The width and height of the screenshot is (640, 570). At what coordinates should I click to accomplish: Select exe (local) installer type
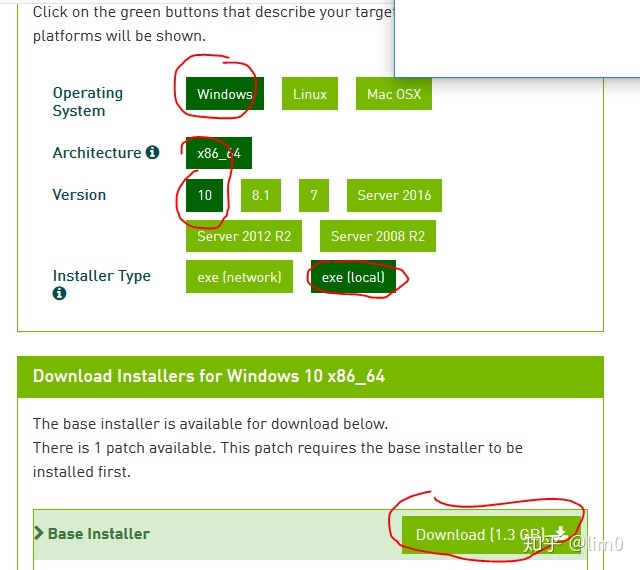point(353,277)
